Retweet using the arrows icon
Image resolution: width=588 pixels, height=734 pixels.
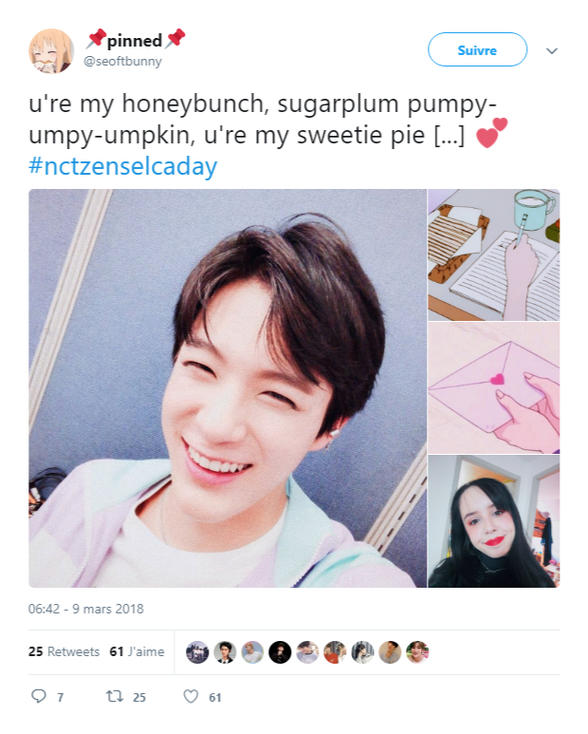coord(115,697)
